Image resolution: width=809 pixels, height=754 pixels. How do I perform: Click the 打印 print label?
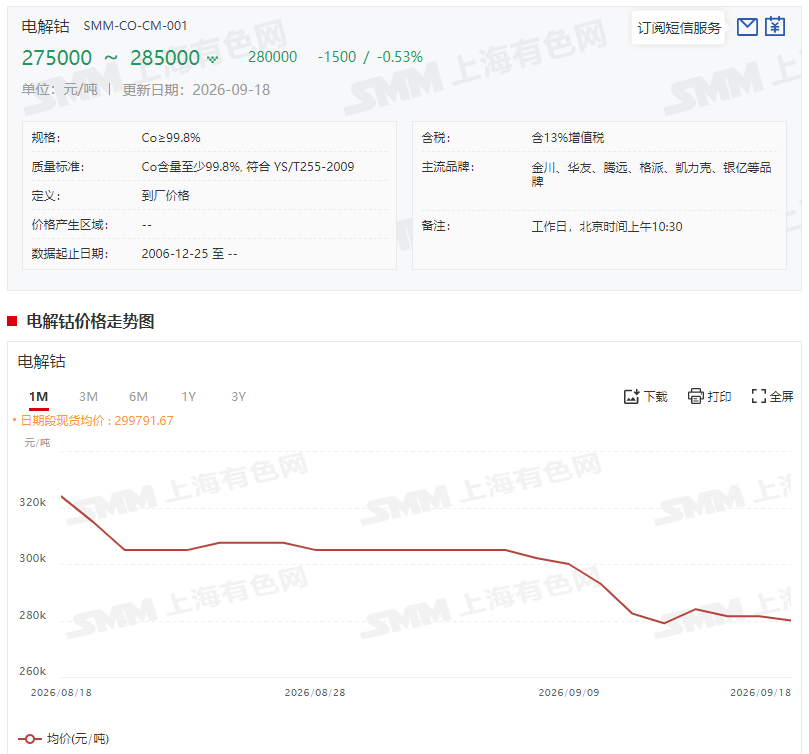(x=719, y=396)
